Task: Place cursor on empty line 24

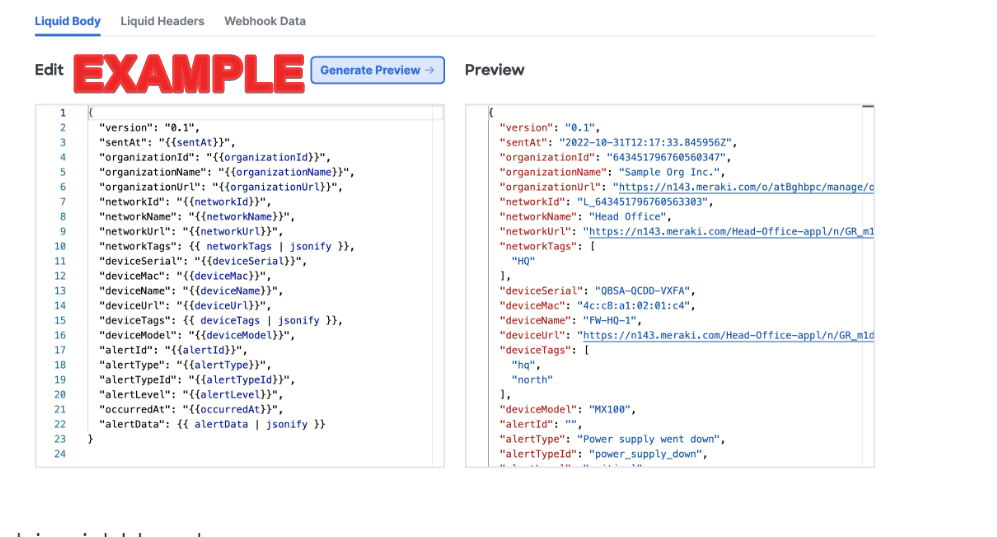Action: pyautogui.click(x=200, y=454)
